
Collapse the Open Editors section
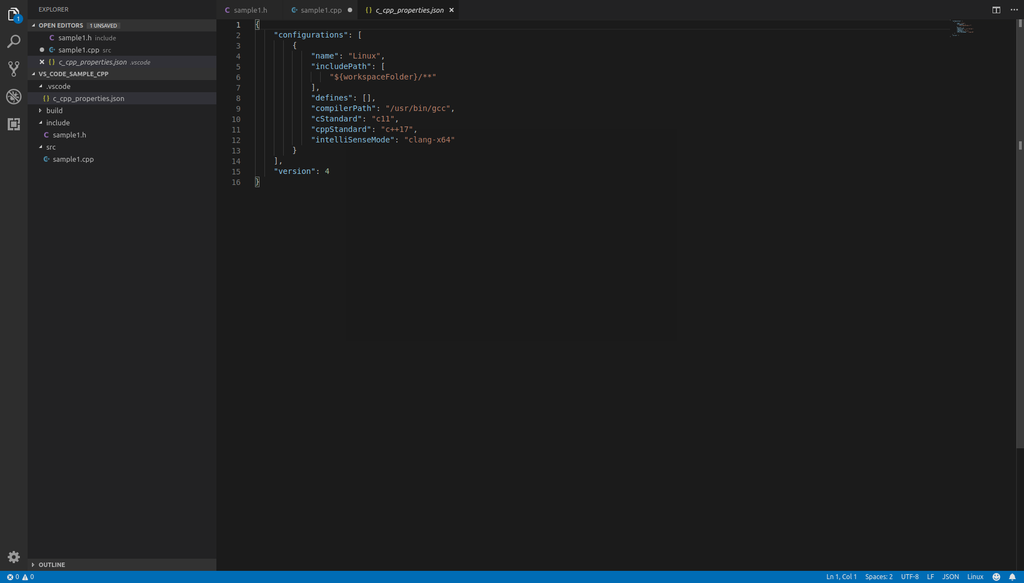[x=121, y=25]
